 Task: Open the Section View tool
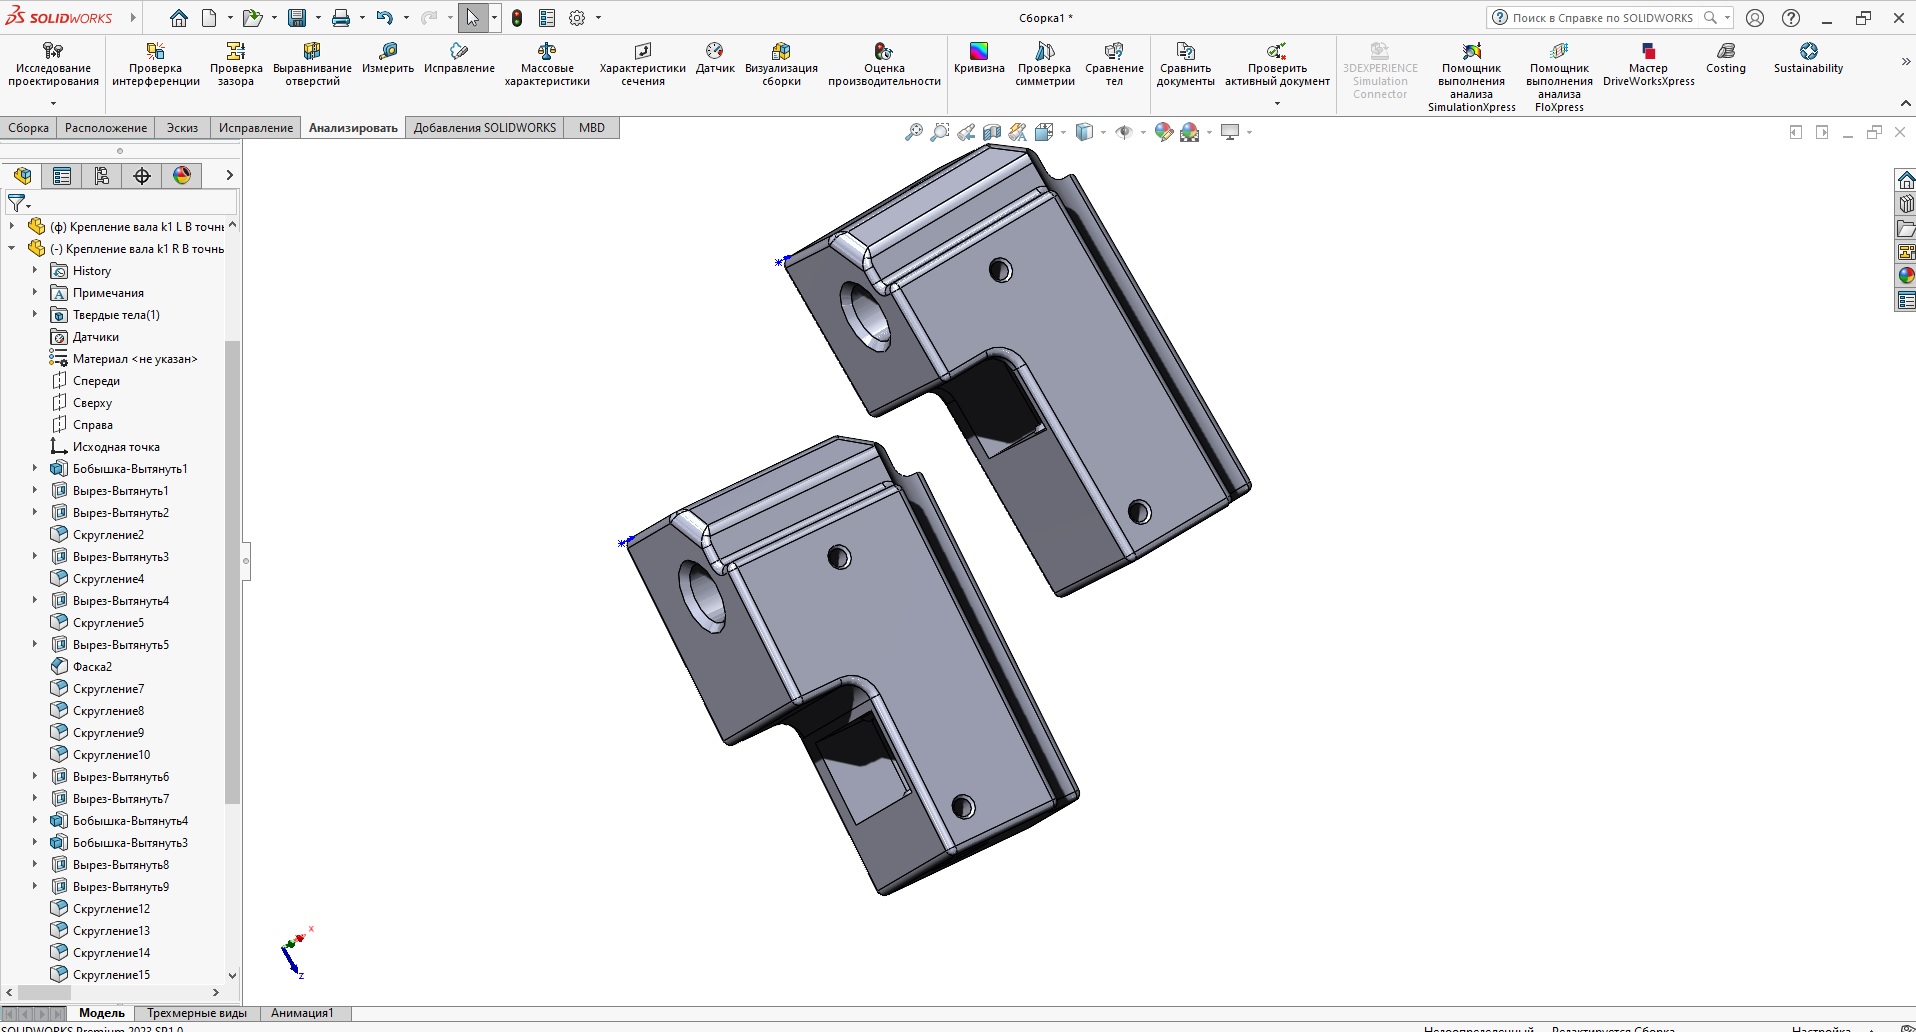point(992,131)
